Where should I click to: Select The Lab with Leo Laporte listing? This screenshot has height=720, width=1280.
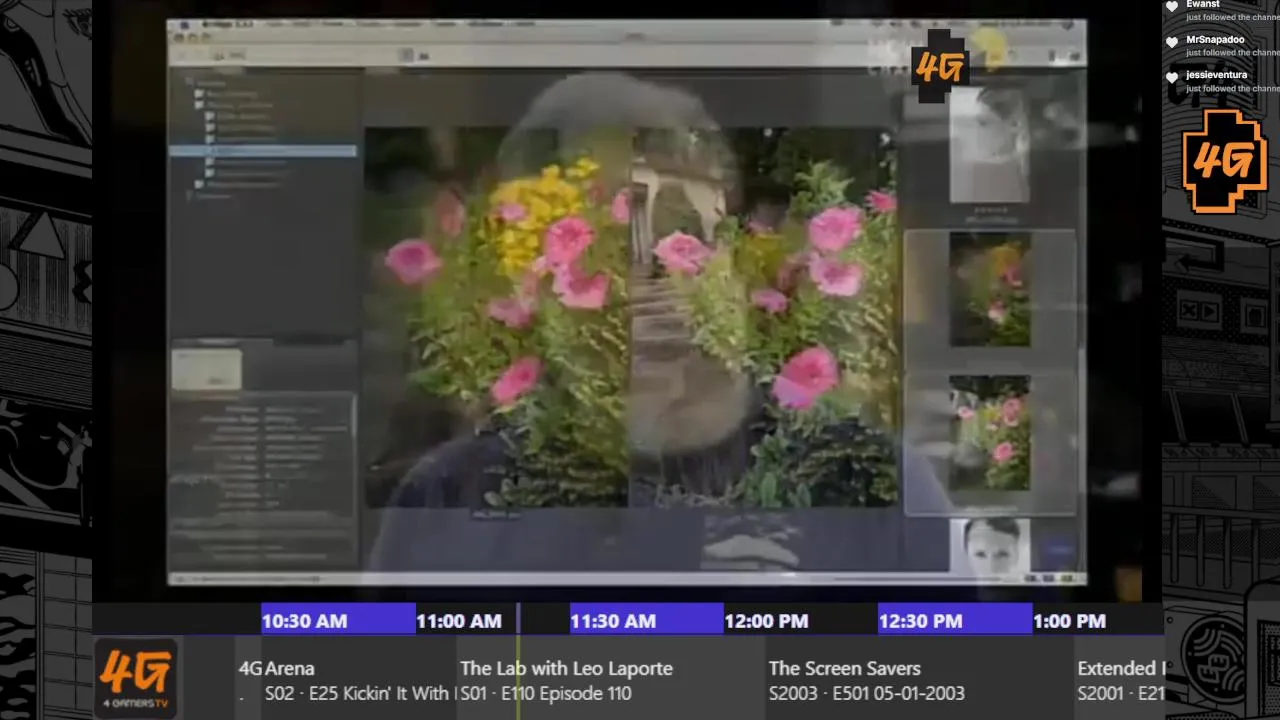pyautogui.click(x=609, y=680)
